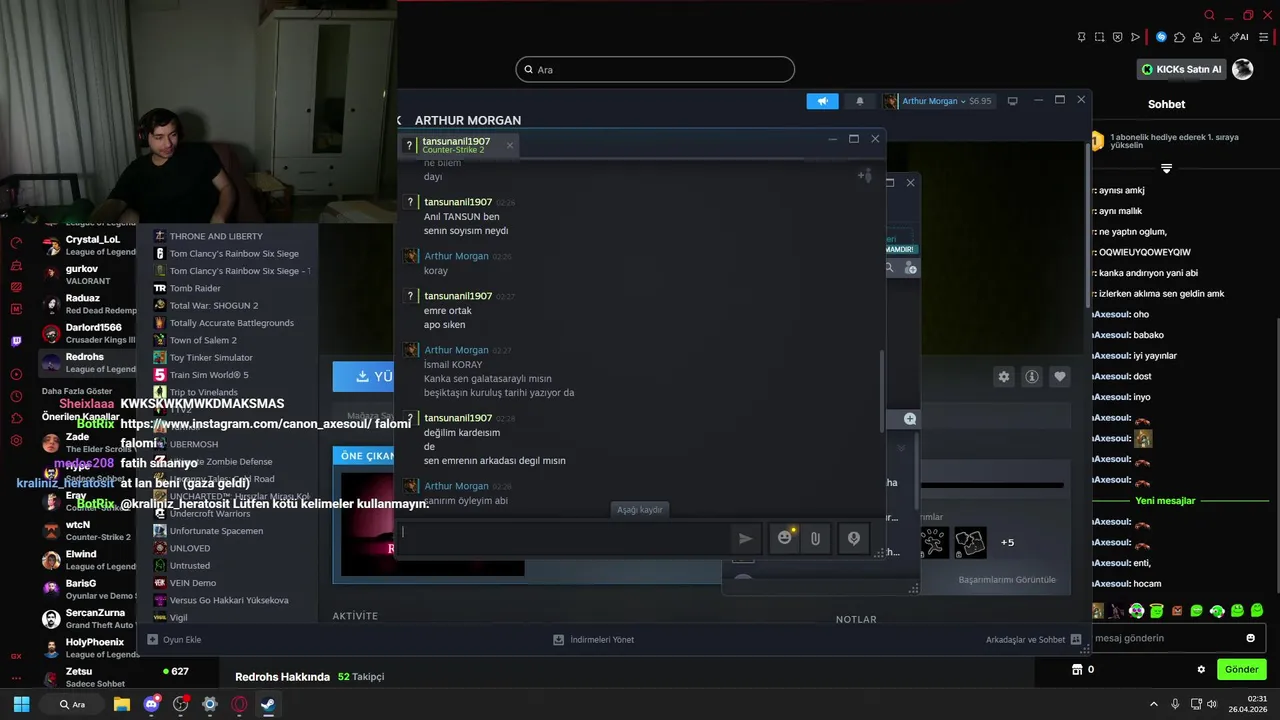The image size is (1280, 720).
Task: Open Kick user avatar menu
Action: point(1242,69)
